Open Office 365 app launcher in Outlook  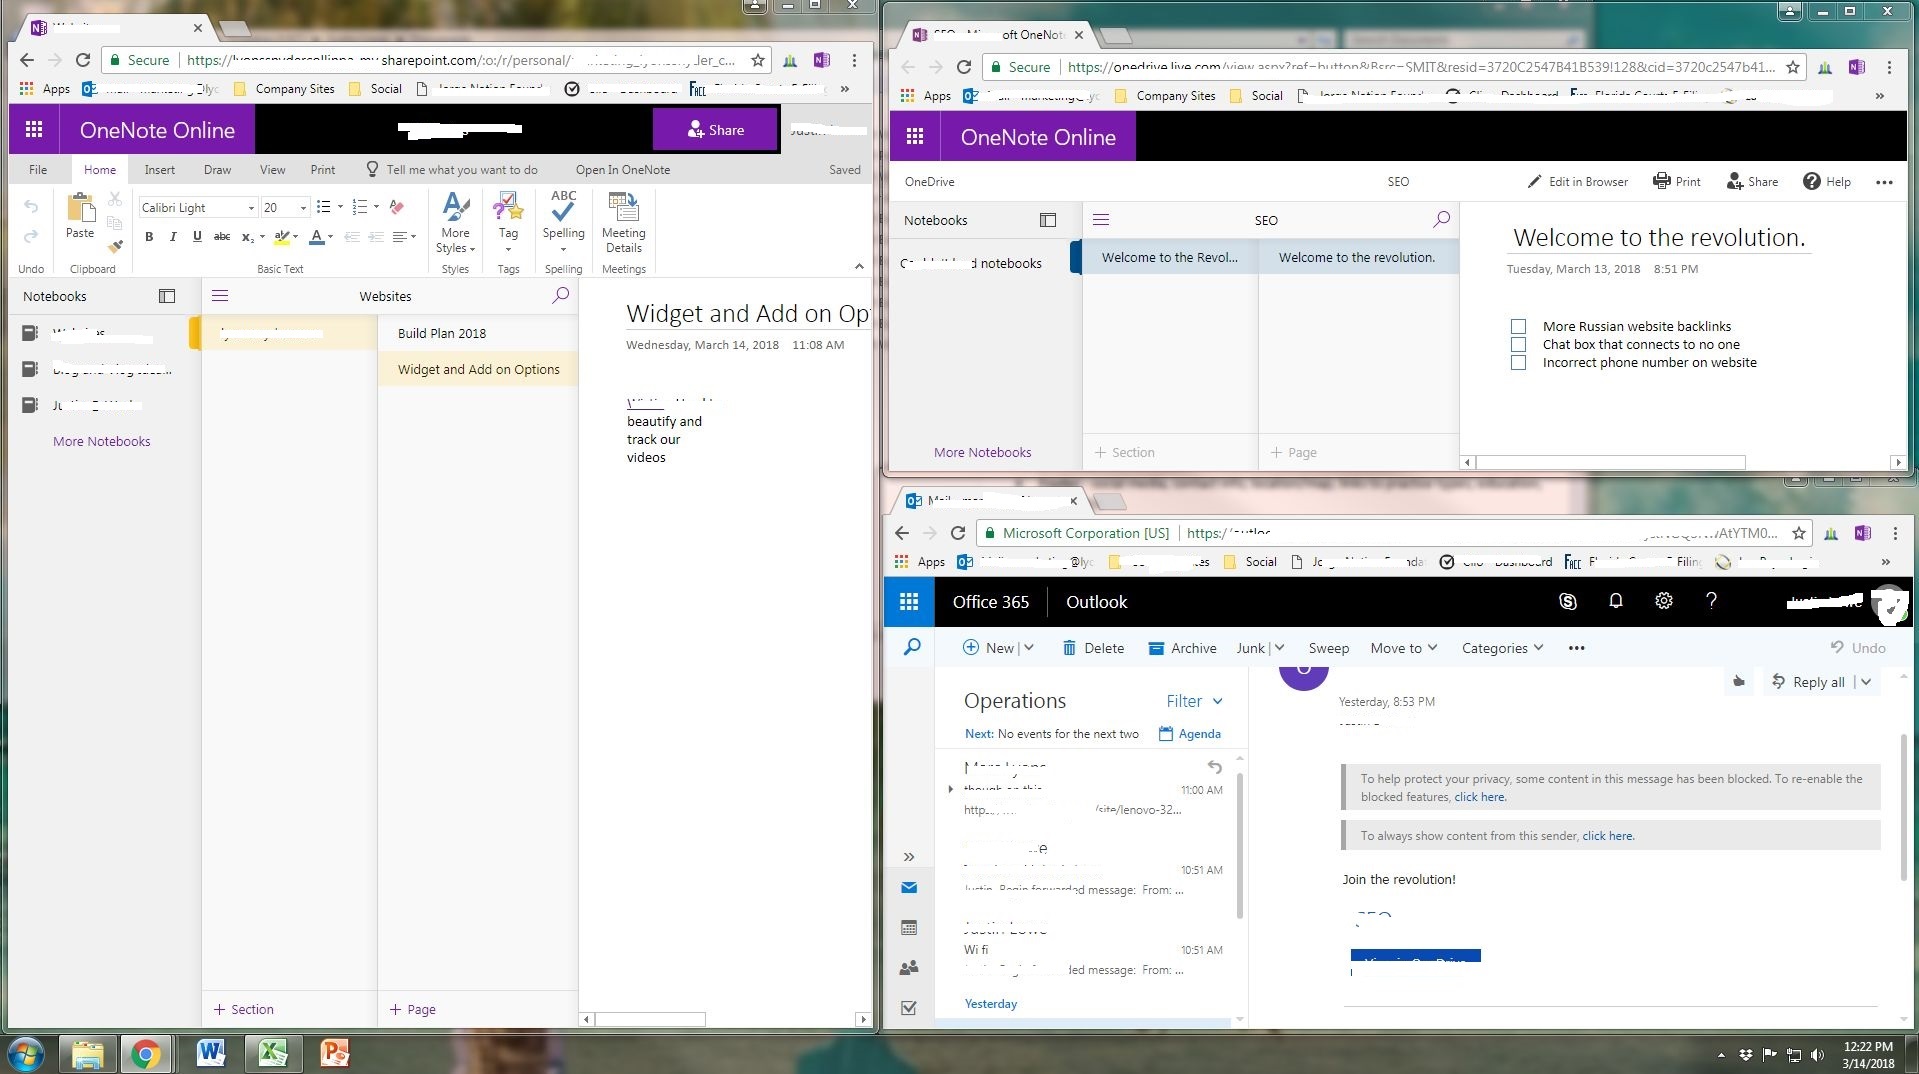tap(909, 601)
